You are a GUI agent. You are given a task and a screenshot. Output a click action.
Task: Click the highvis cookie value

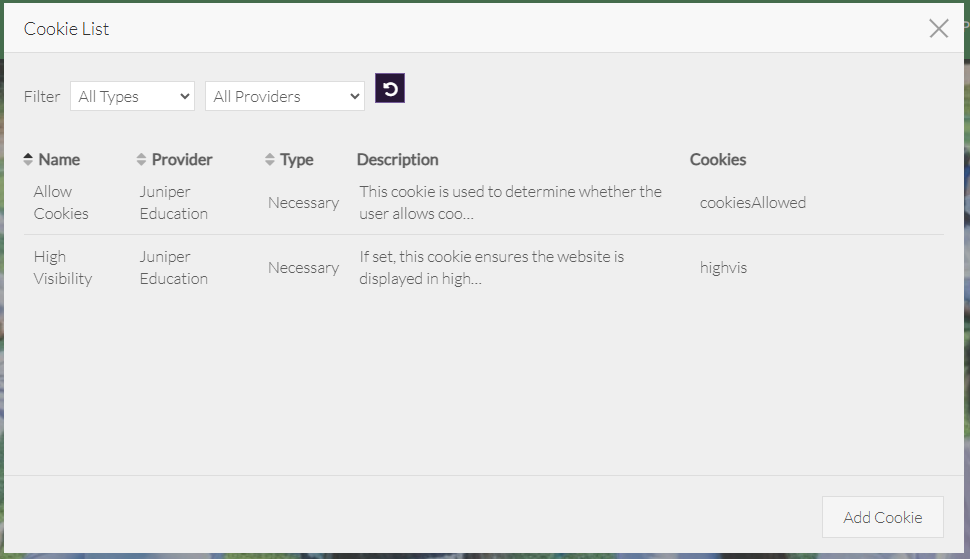pos(723,267)
